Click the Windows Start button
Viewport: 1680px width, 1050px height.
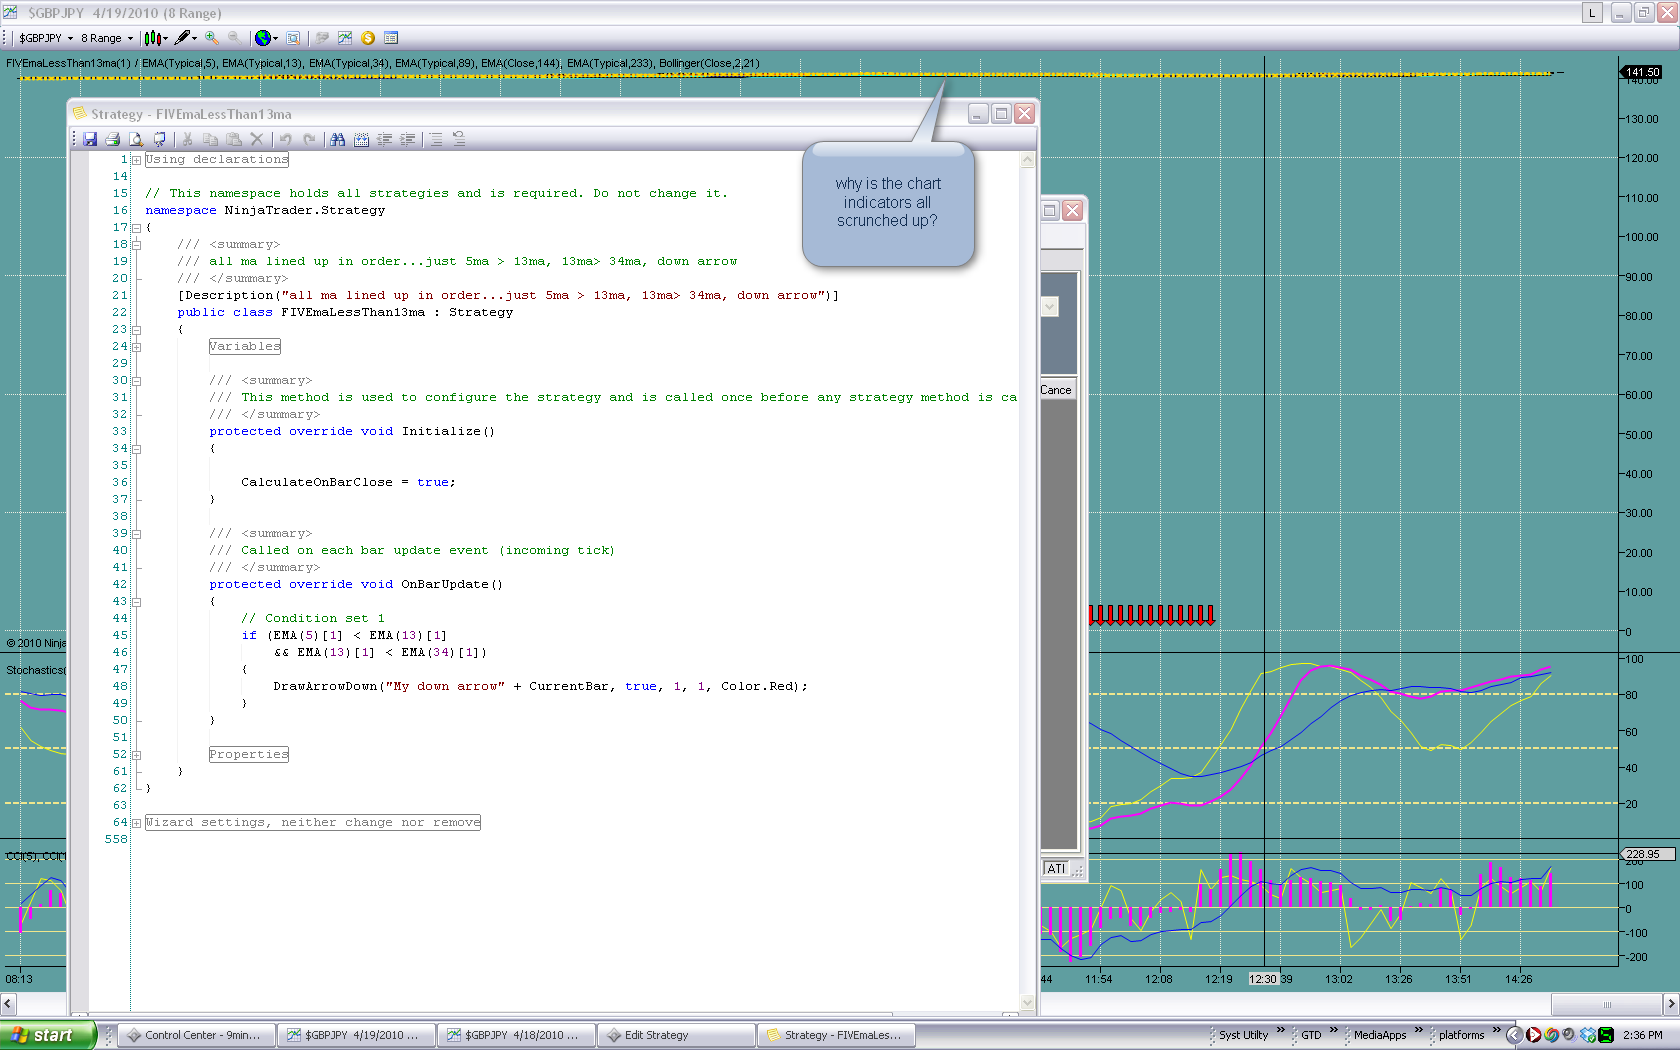[x=47, y=1035]
